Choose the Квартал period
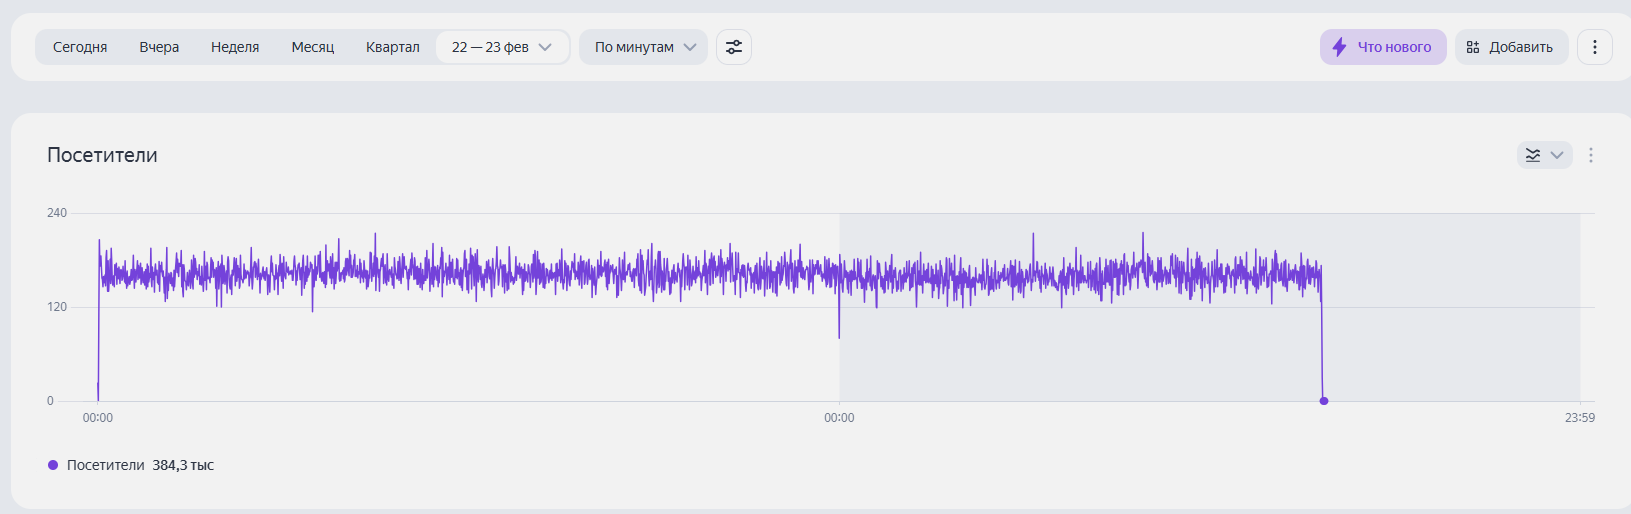This screenshot has width=1631, height=514. coord(393,47)
